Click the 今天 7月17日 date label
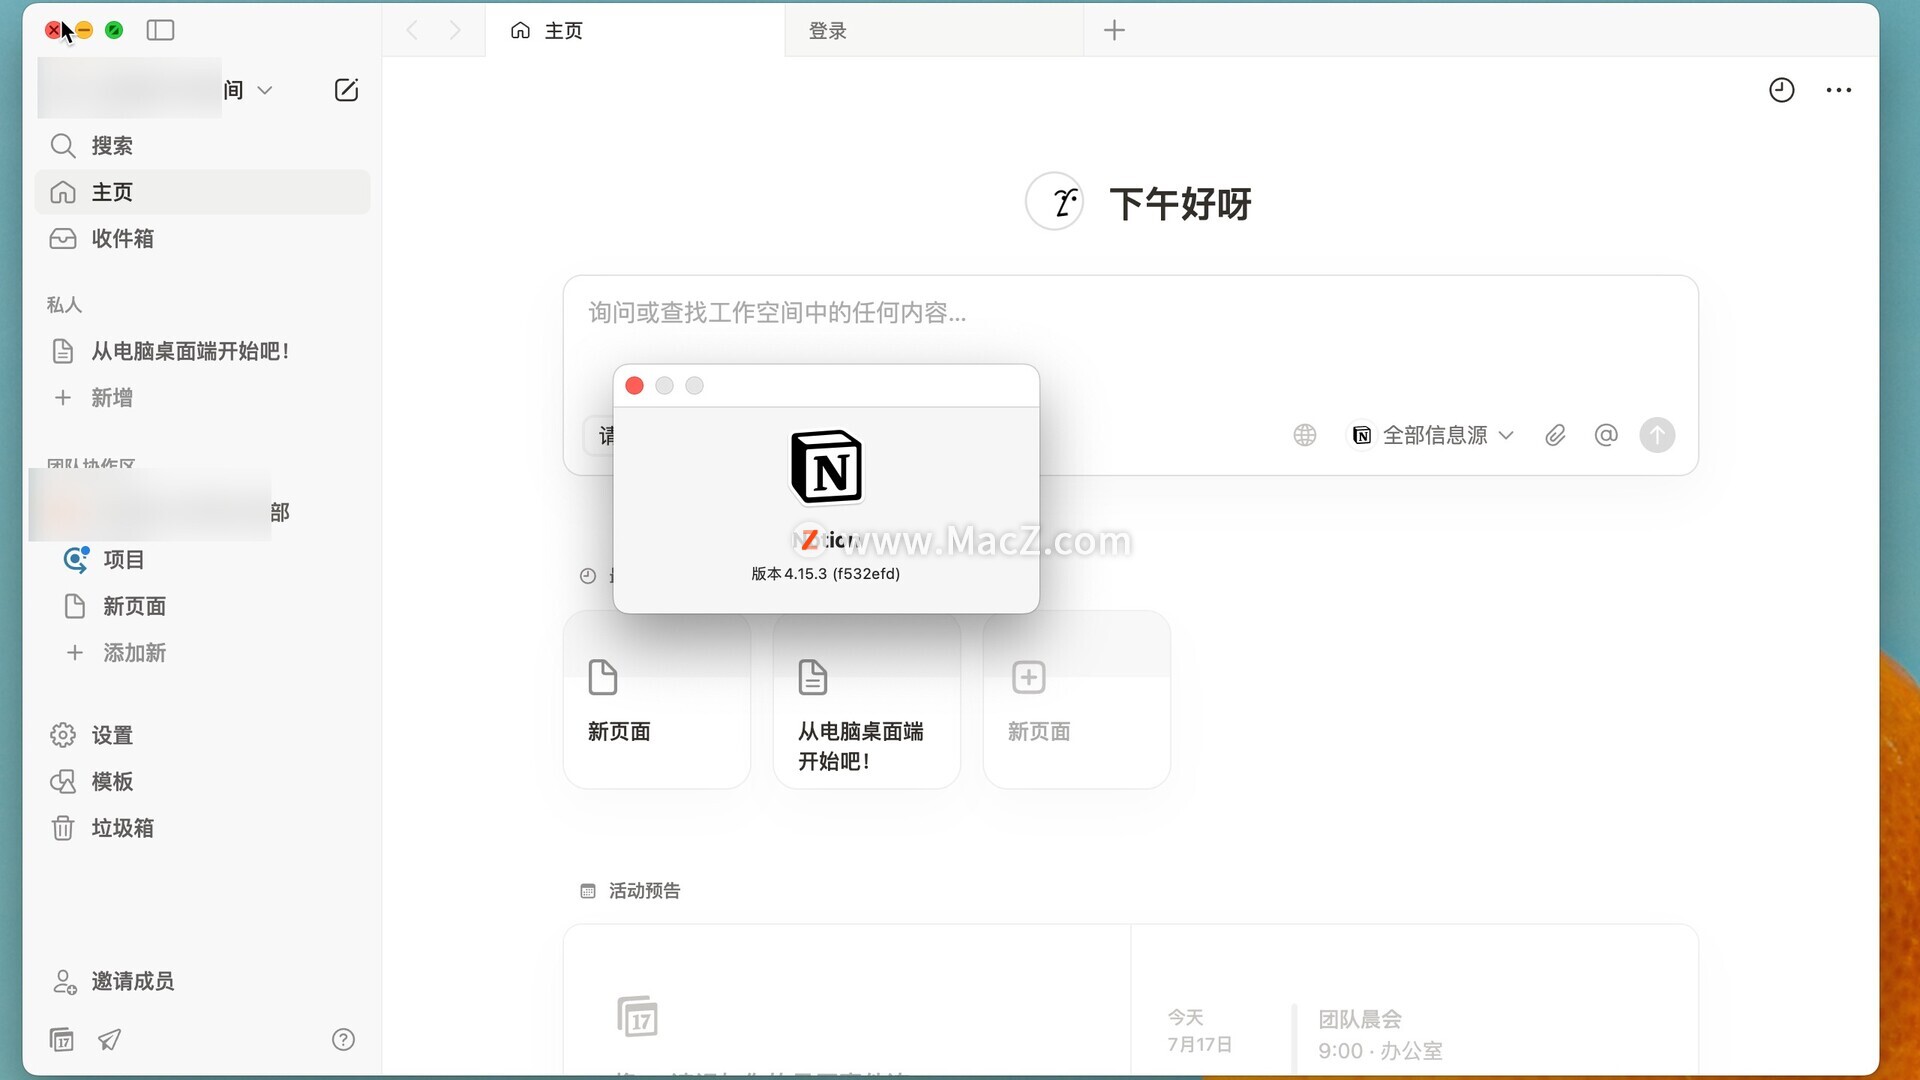This screenshot has height=1080, width=1920. 1199,1031
